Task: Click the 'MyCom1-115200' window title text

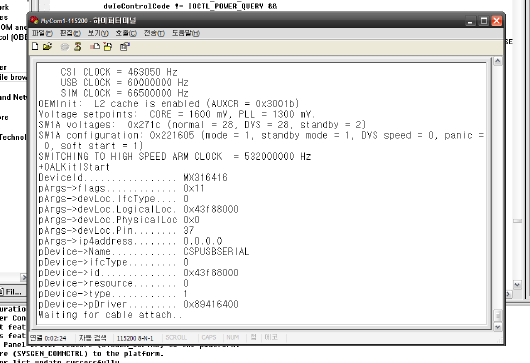Action: click(64, 21)
